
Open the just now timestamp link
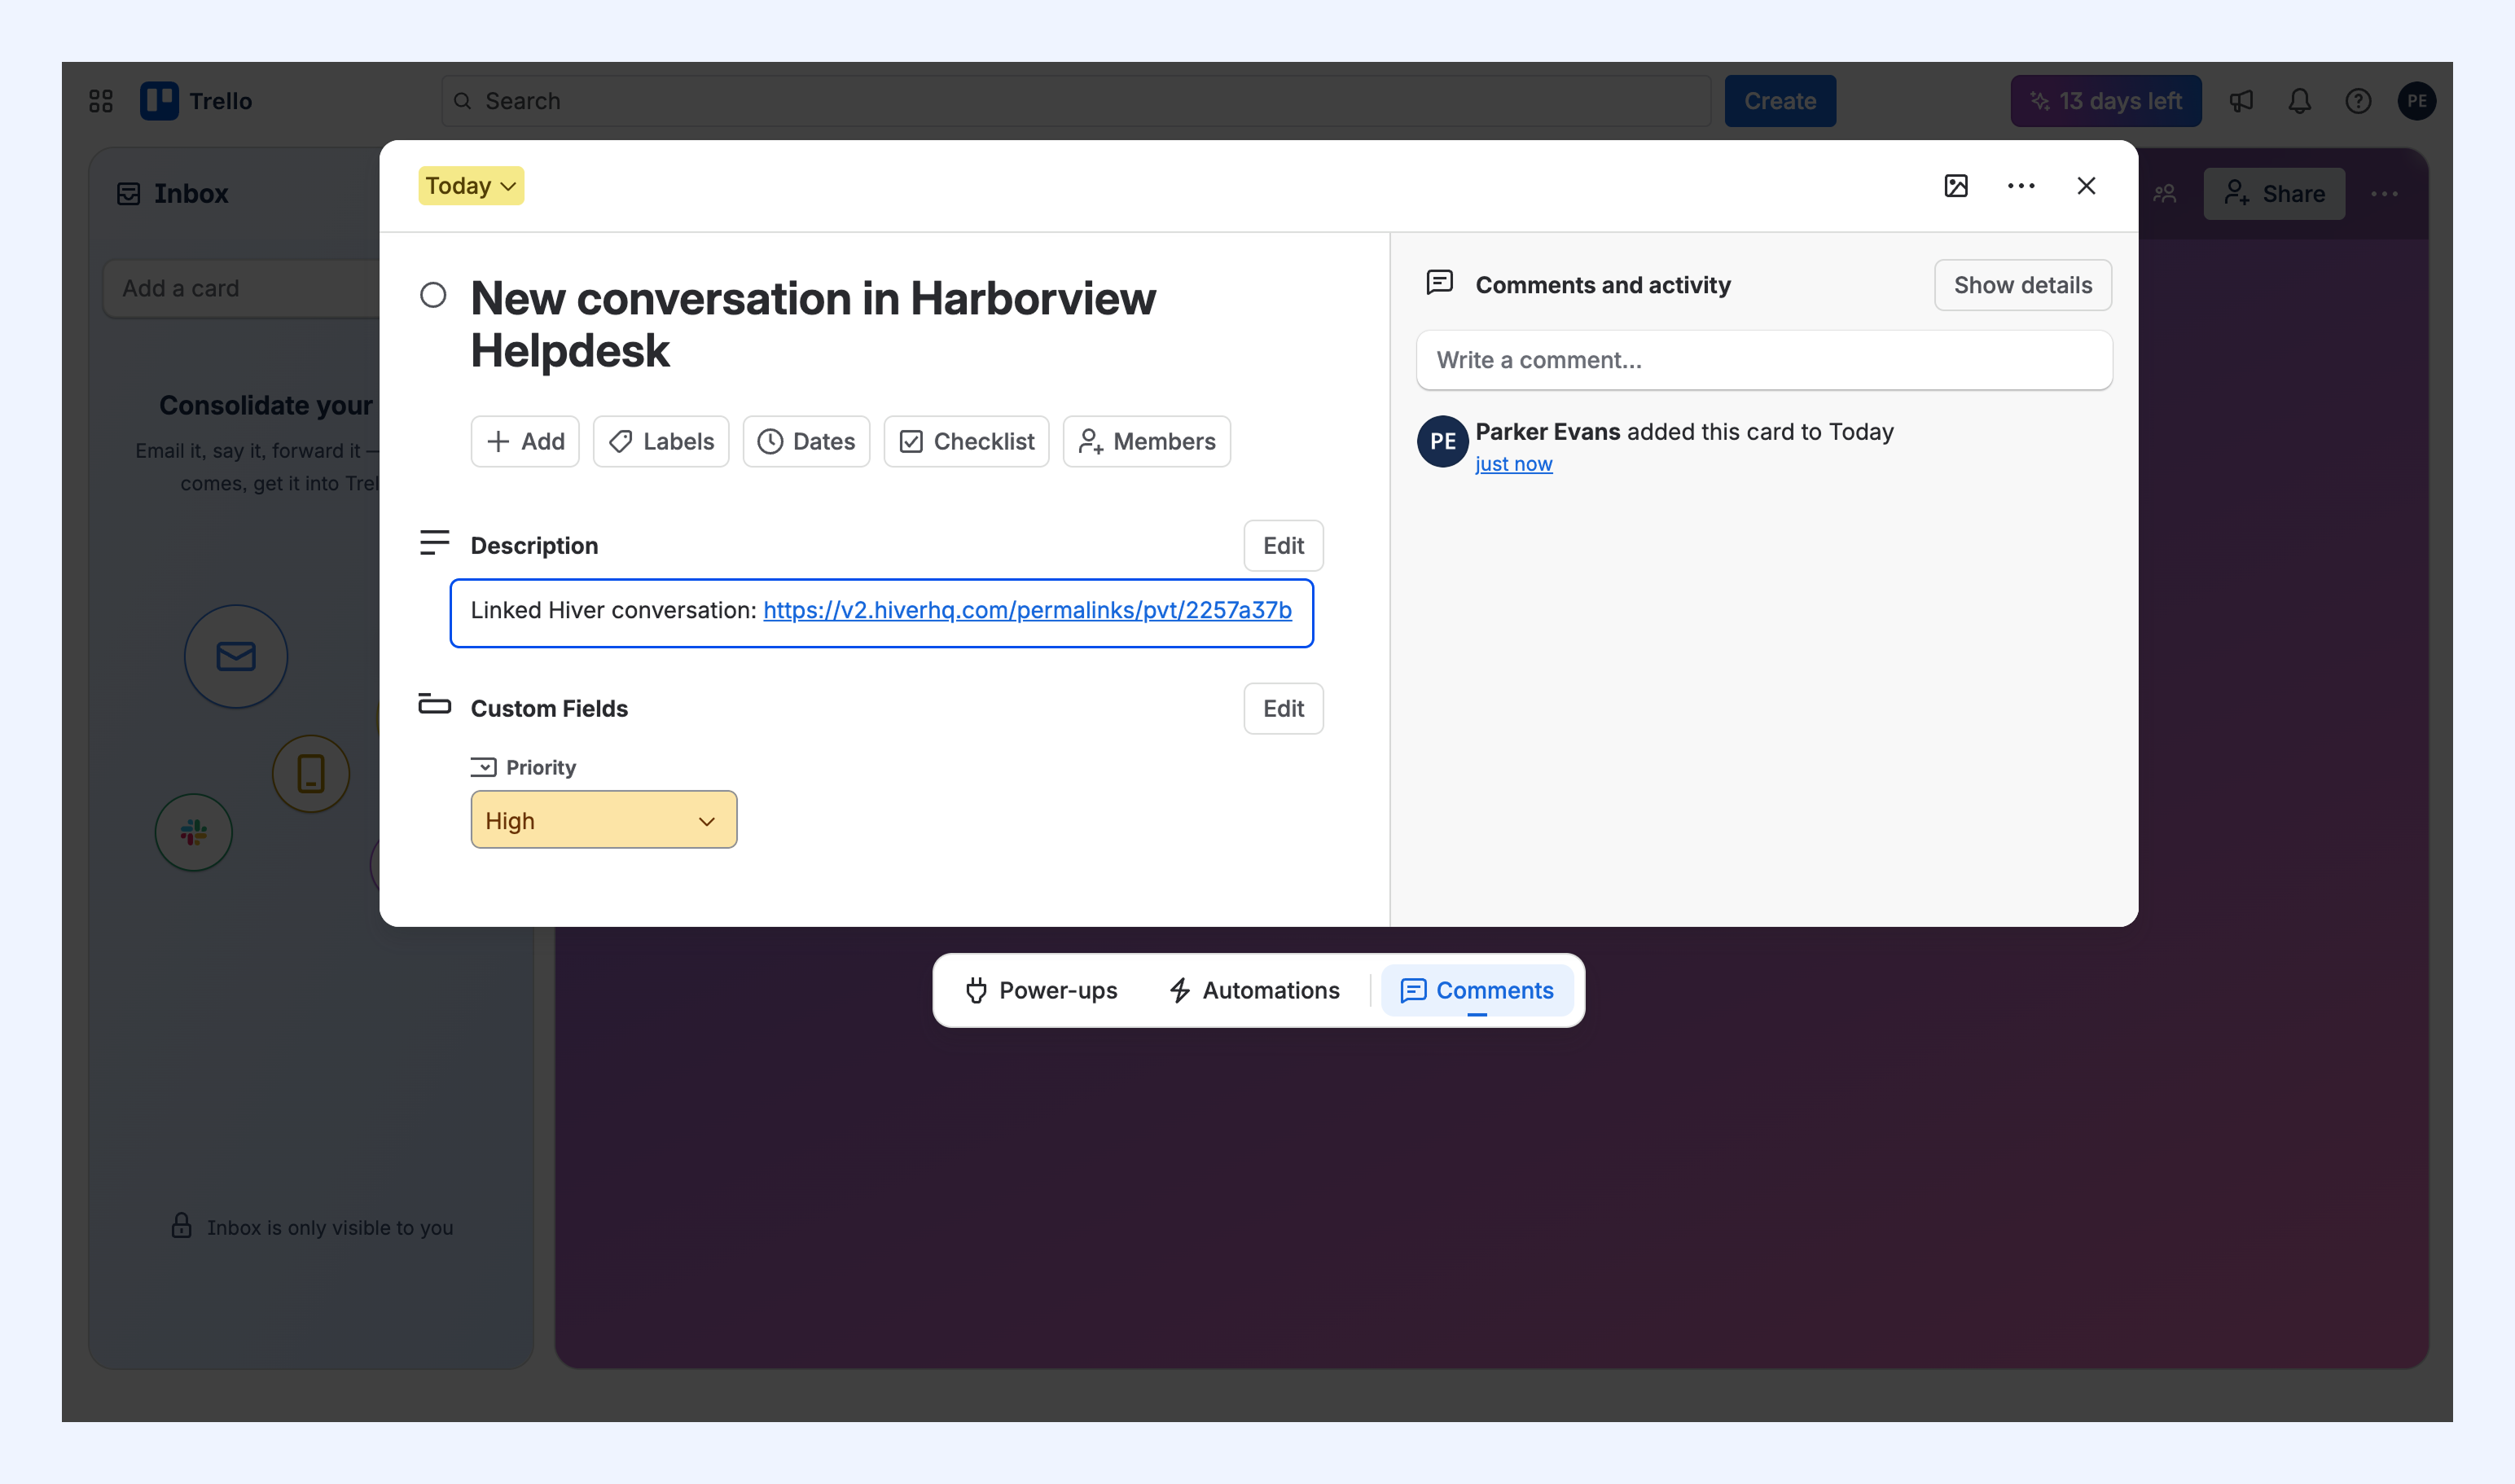(1513, 464)
